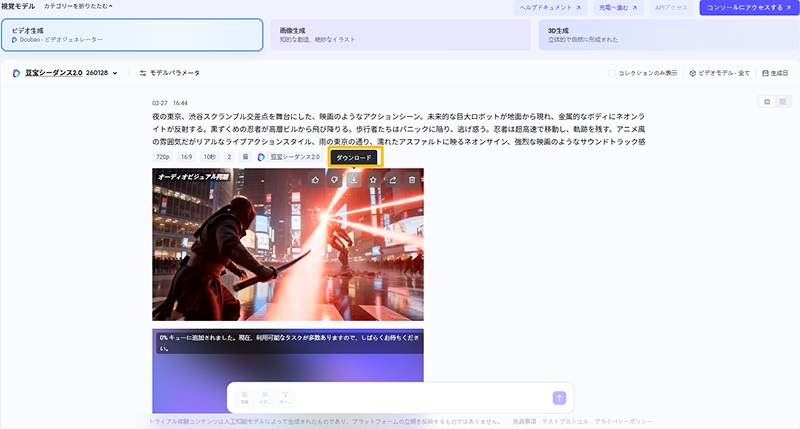Click the timestamp 02-27 16:44
This screenshot has width=800, height=429.
(x=170, y=103)
